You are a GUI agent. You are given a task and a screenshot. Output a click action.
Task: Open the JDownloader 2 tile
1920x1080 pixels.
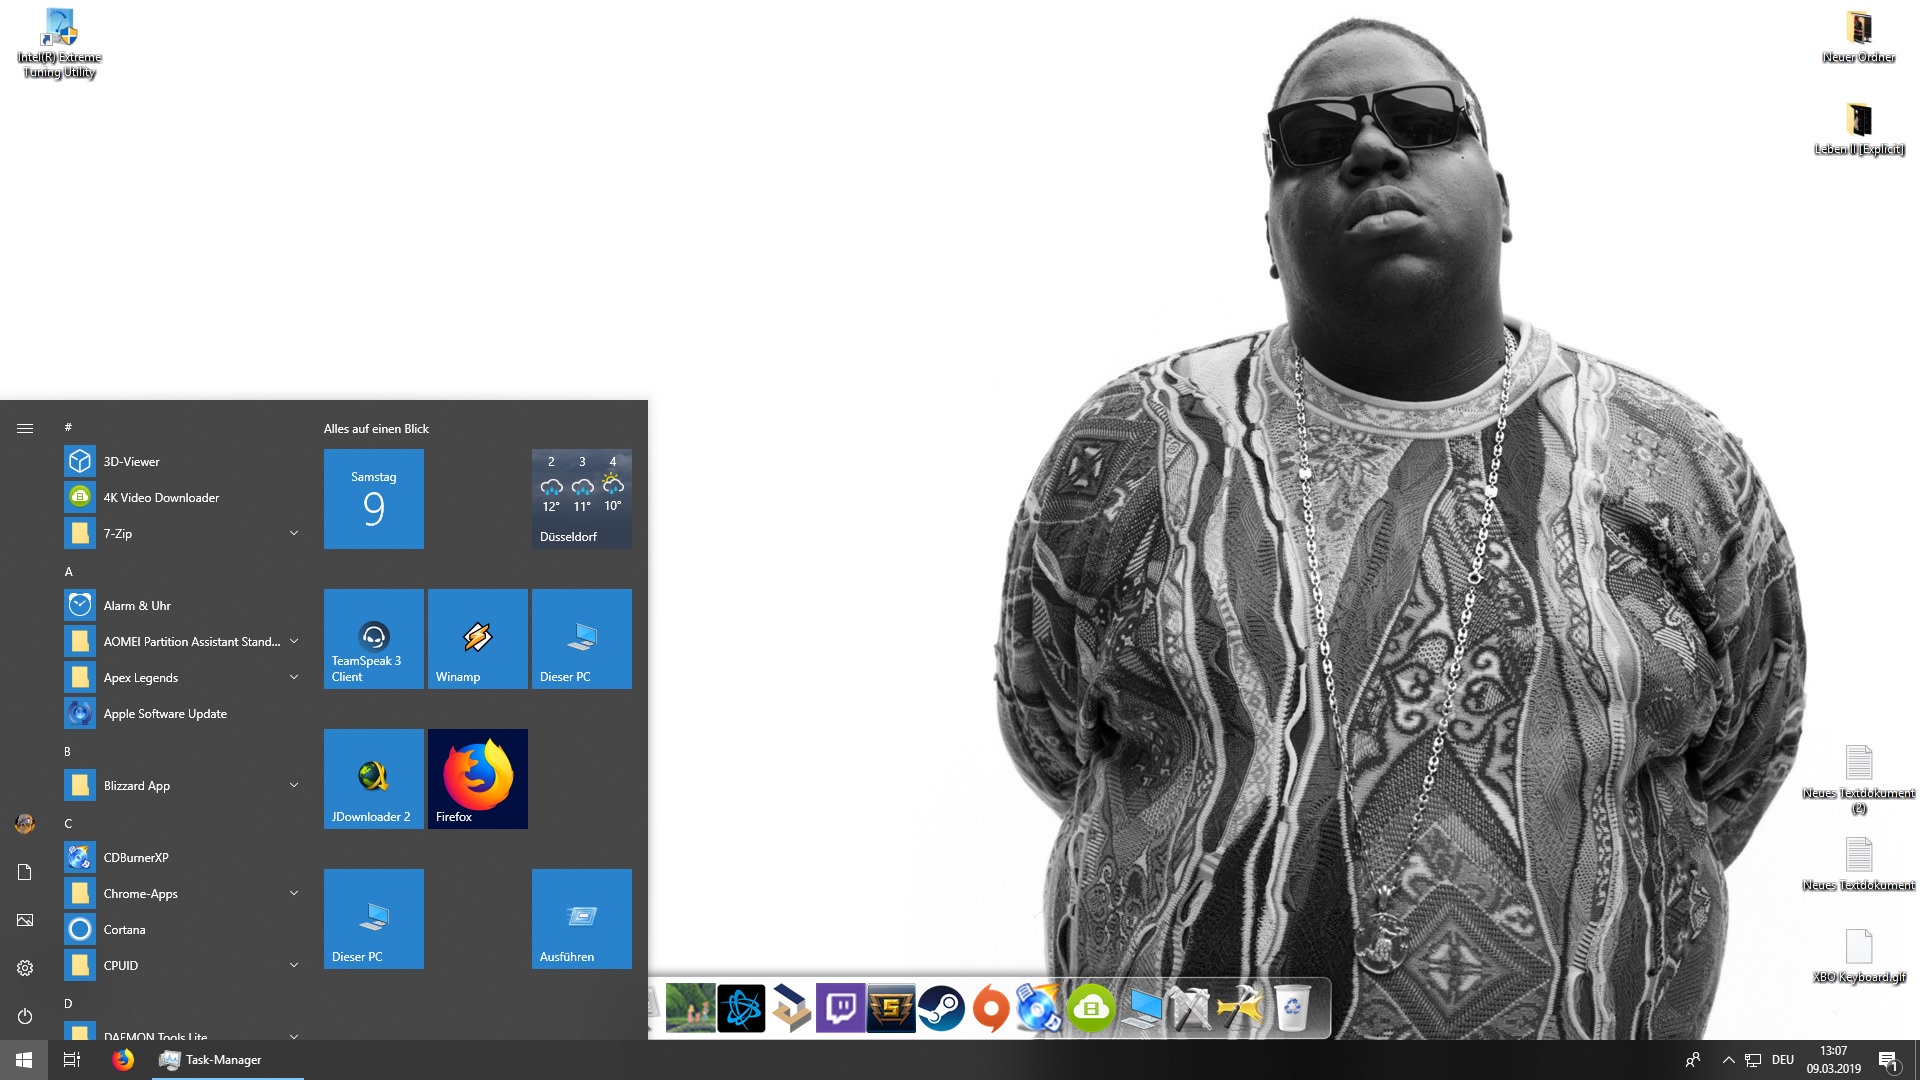373,778
